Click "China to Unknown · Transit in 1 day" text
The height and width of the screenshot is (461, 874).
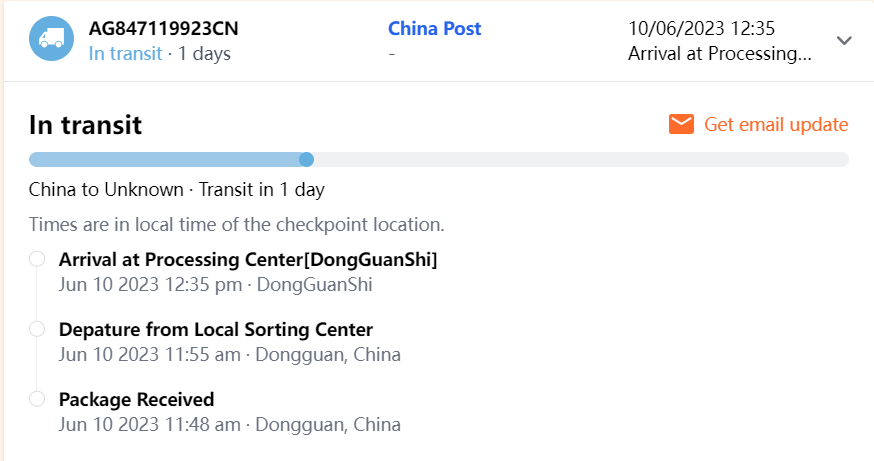(176, 189)
